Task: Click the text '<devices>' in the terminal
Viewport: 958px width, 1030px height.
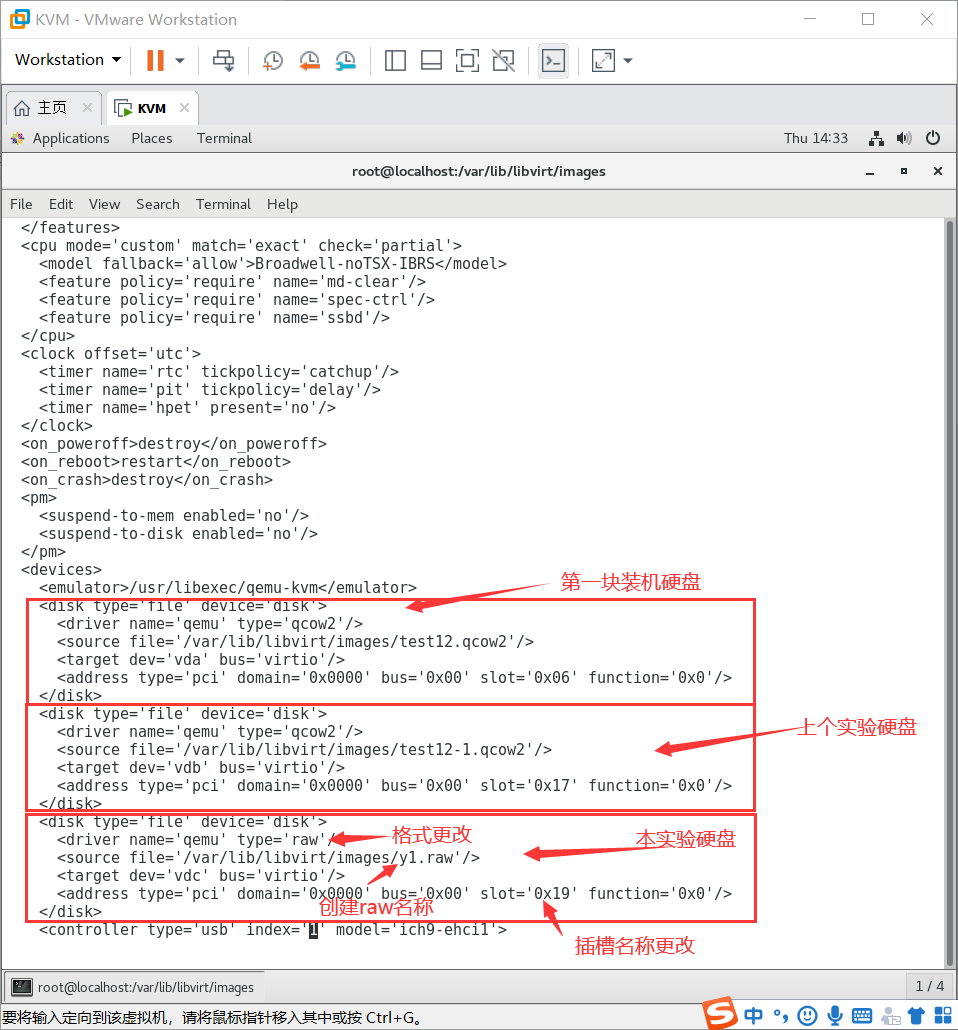Action: click(61, 570)
